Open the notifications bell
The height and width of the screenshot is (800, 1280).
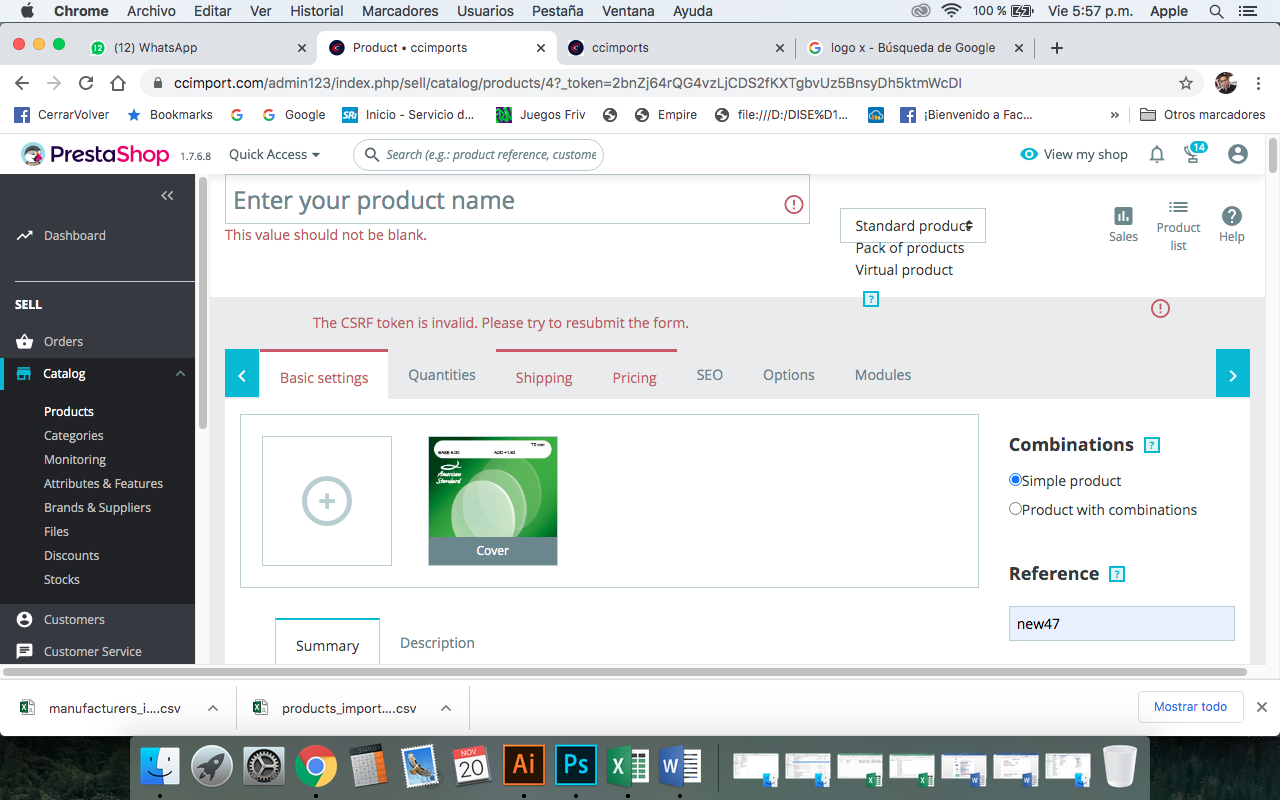[1157, 154]
